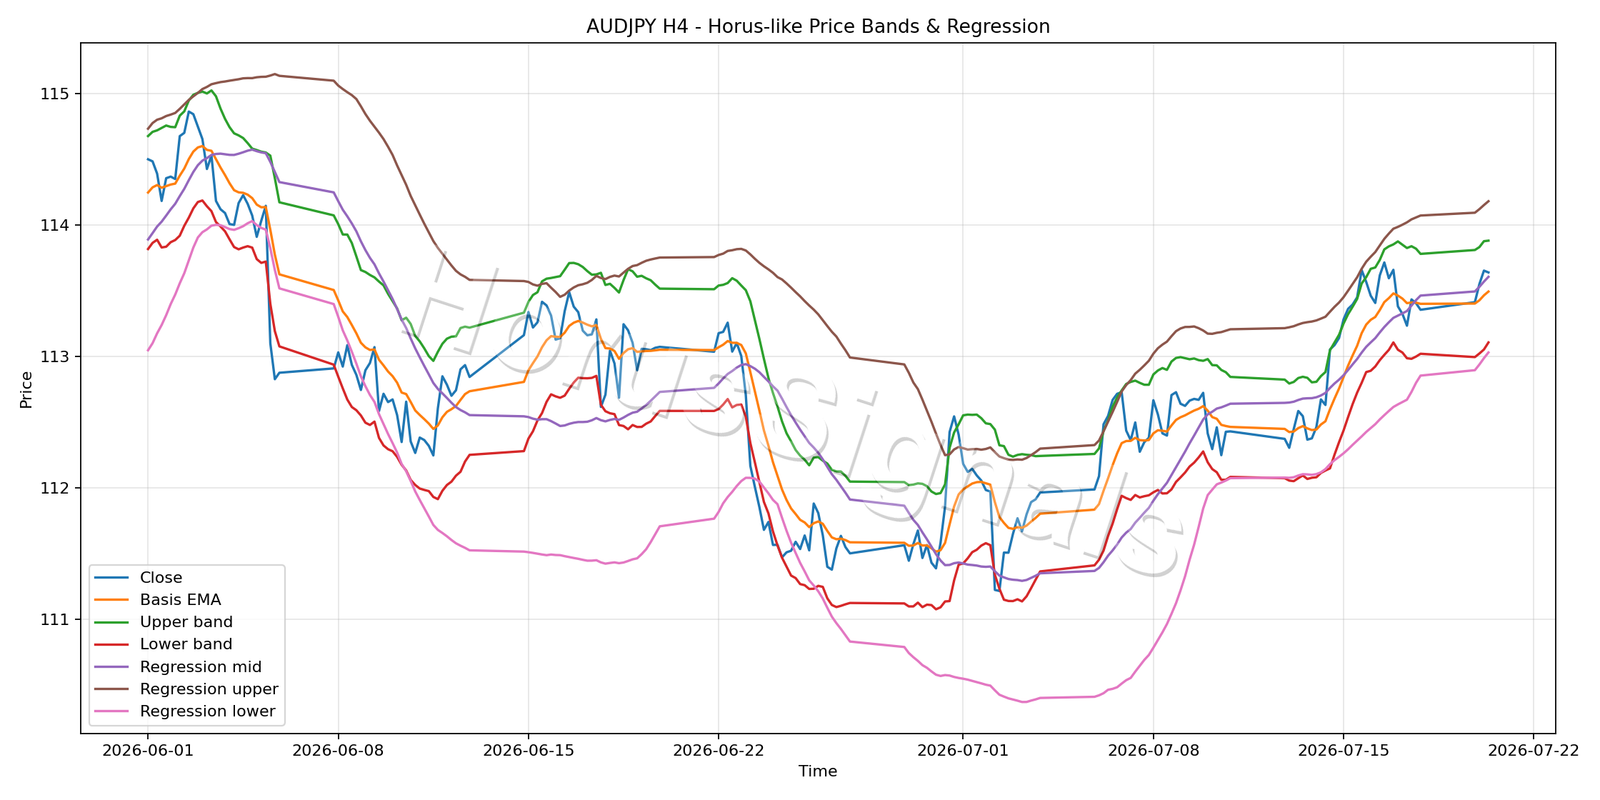Click the 2026-07-08 date tick label
Viewport: 1600px width, 800px height.
1153,750
